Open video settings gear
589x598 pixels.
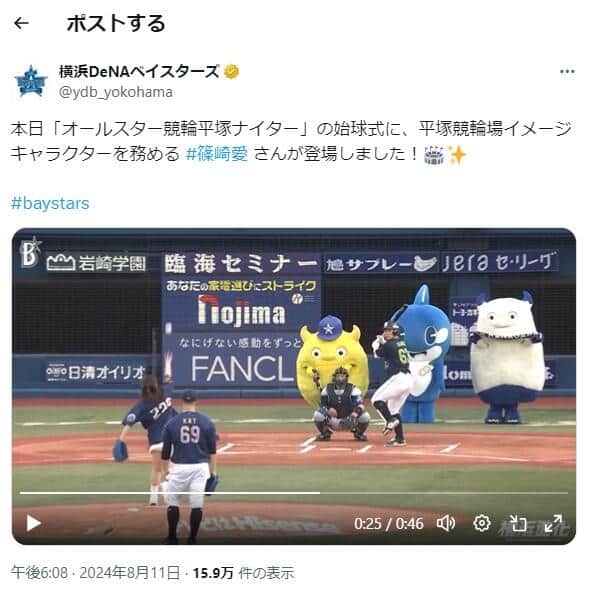coord(482,523)
